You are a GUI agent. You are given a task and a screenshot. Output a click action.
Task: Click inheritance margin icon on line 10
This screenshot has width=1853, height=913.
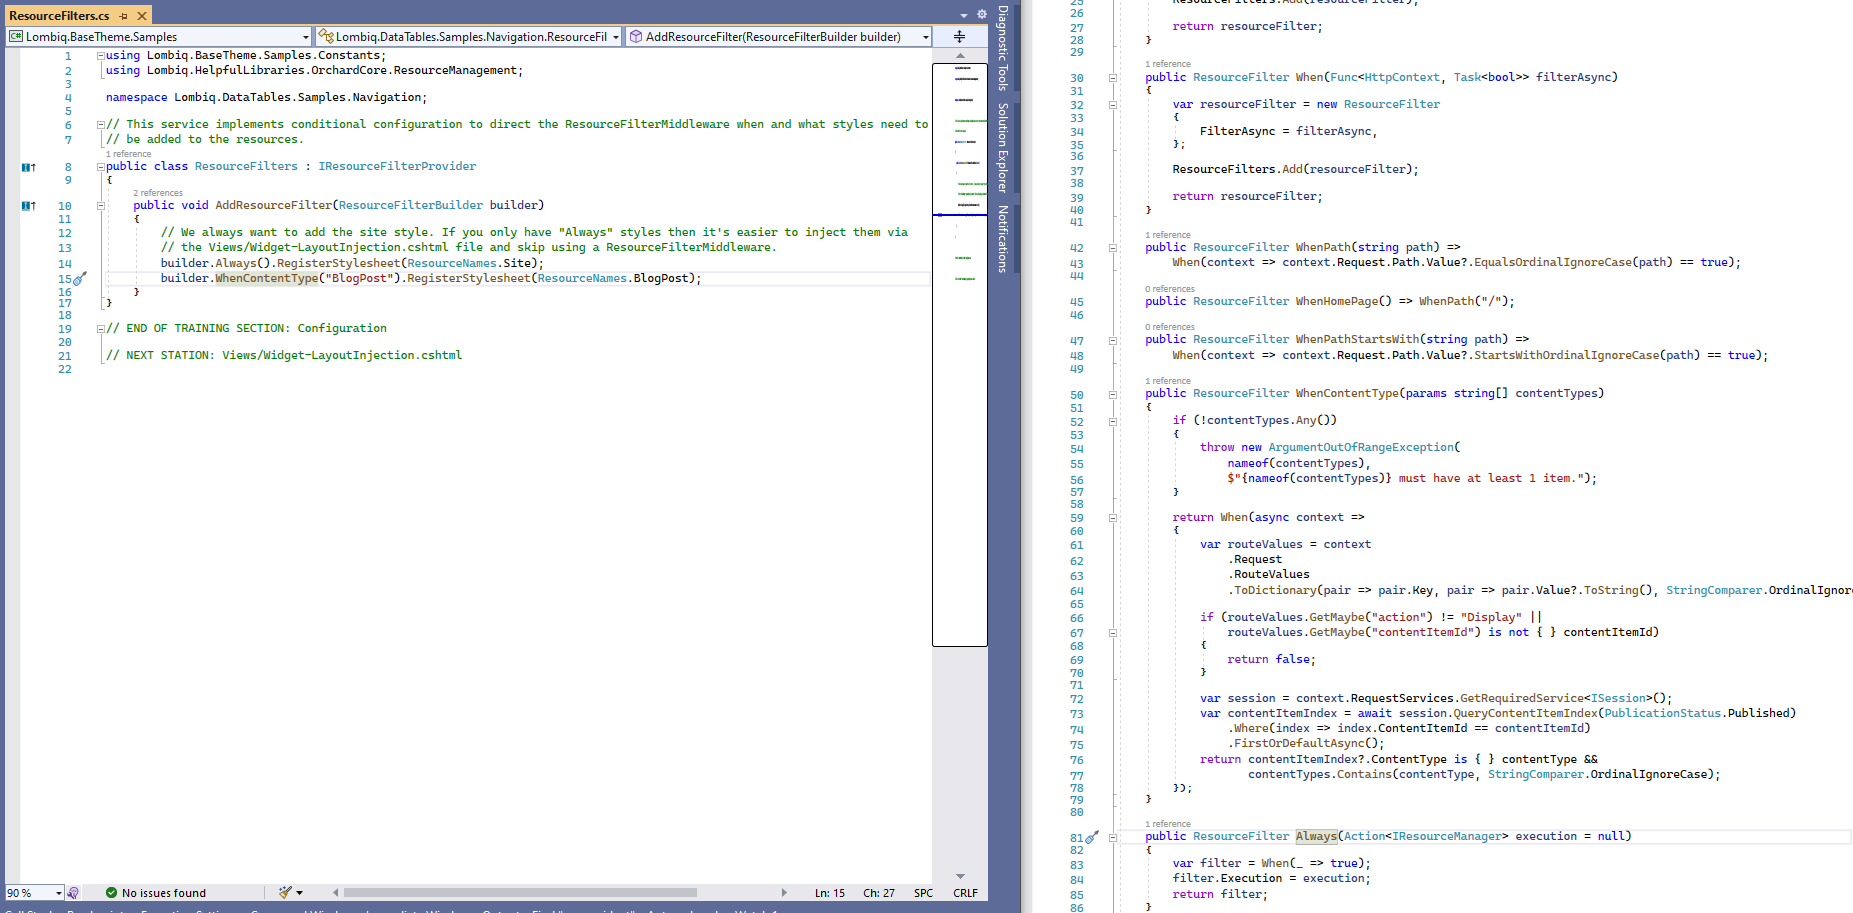[x=29, y=206]
